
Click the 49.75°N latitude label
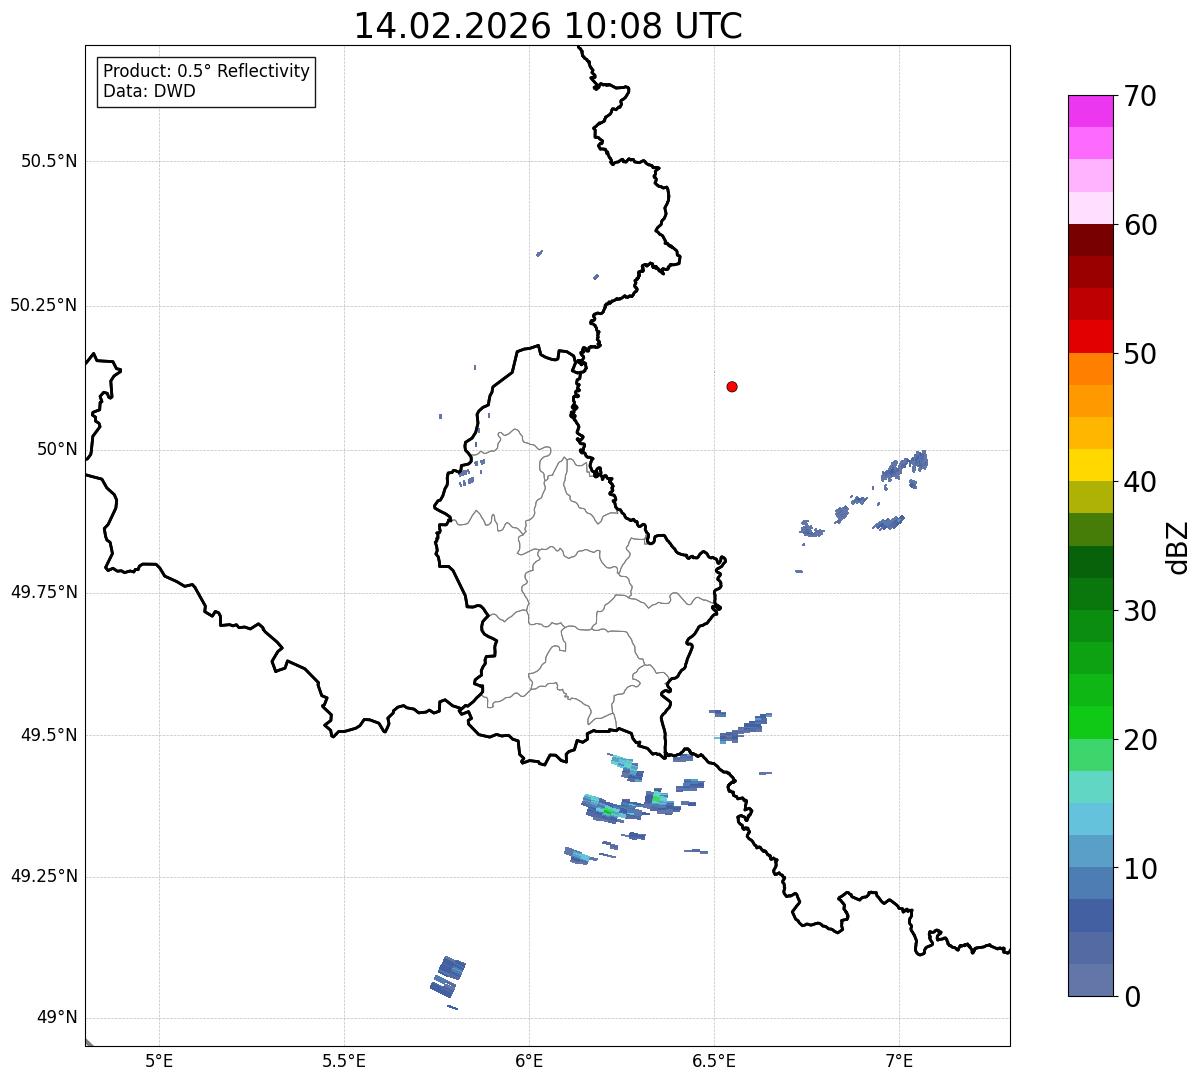pos(44,592)
